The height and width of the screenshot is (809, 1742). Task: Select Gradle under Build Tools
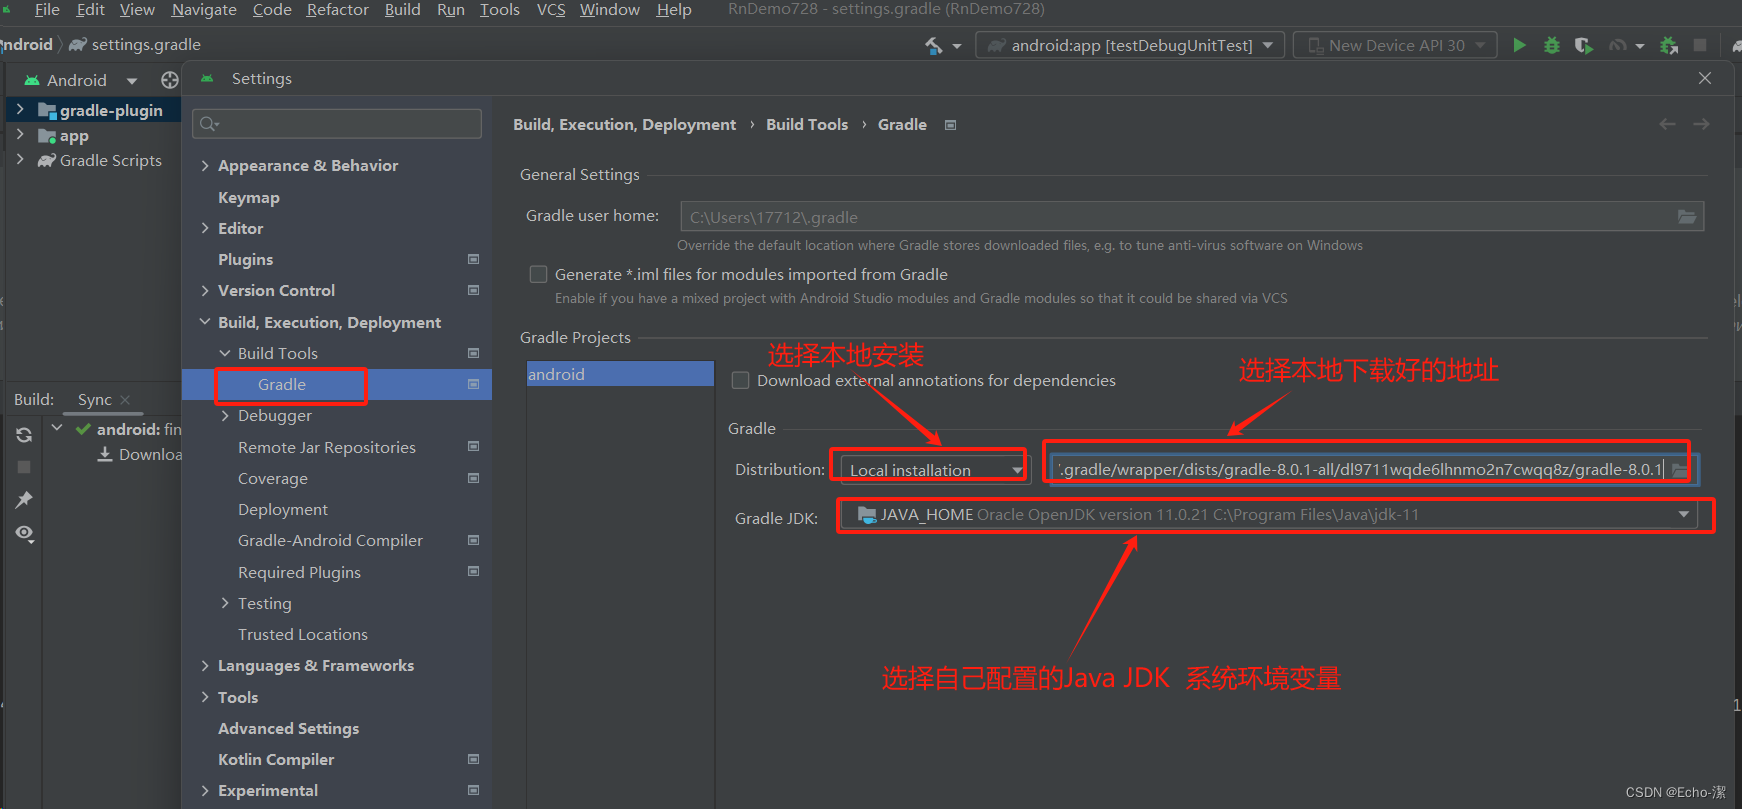click(282, 385)
